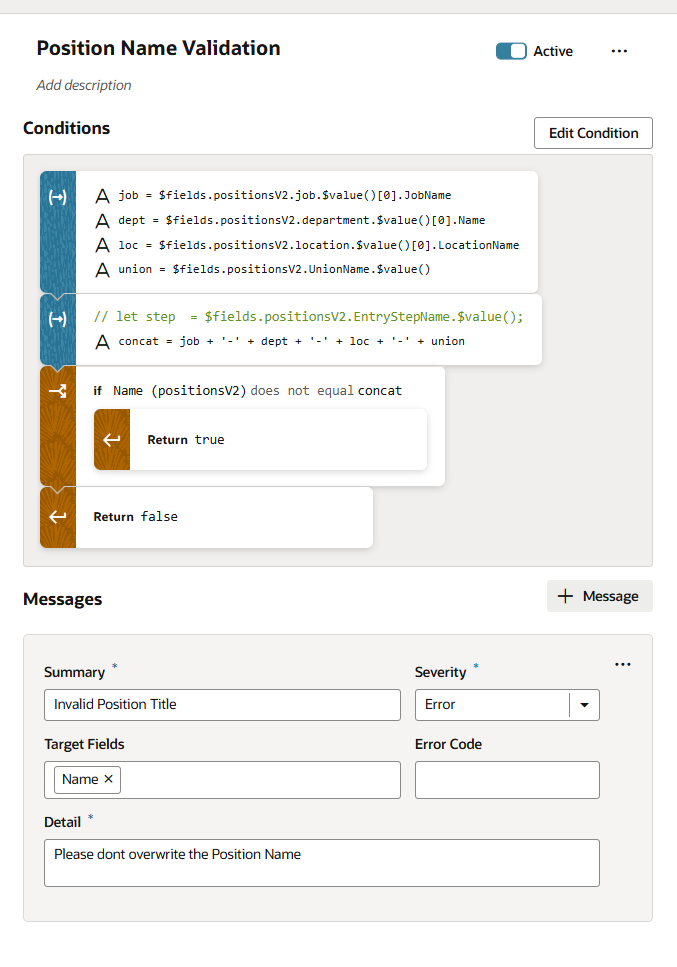Disable the Active toggle
This screenshot has height=967, width=677.
point(512,51)
